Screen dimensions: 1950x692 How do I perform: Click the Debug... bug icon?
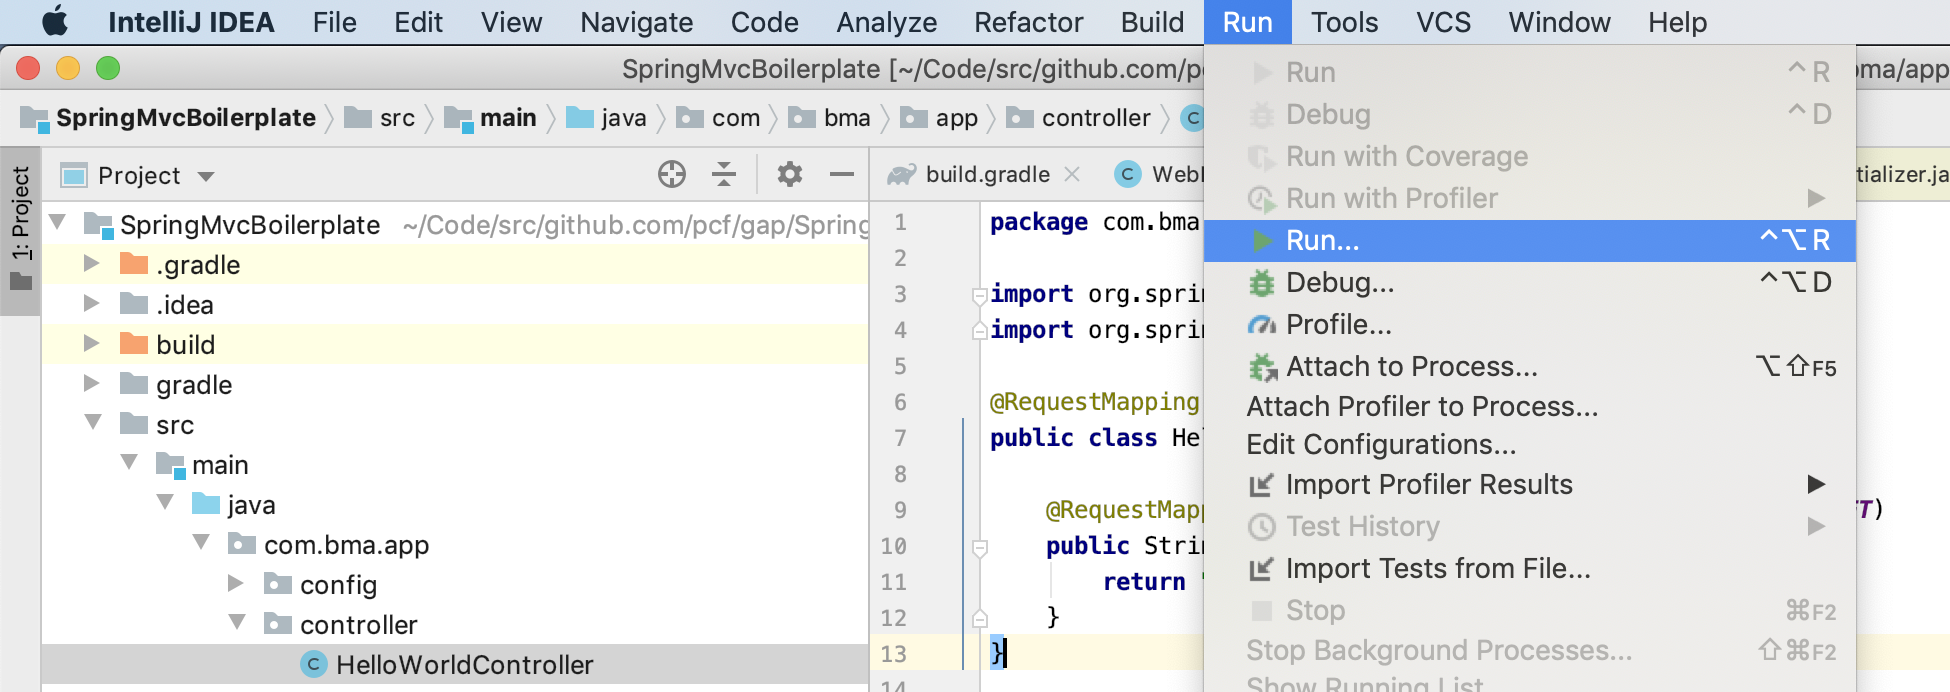coord(1262,283)
